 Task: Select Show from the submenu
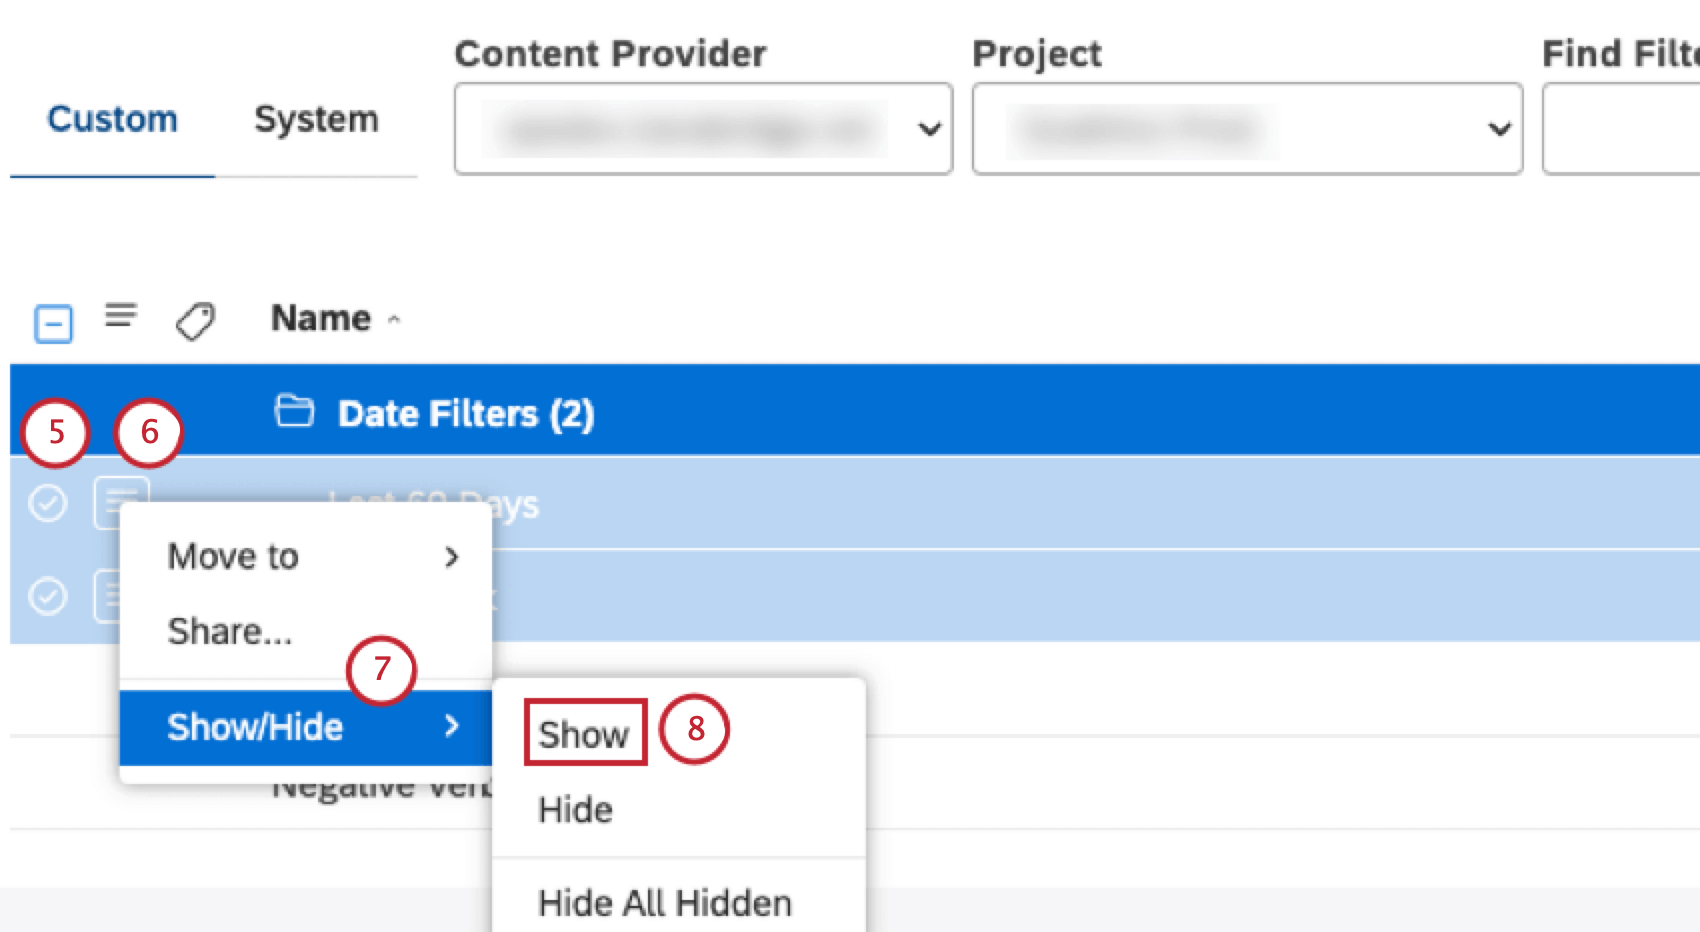click(584, 733)
